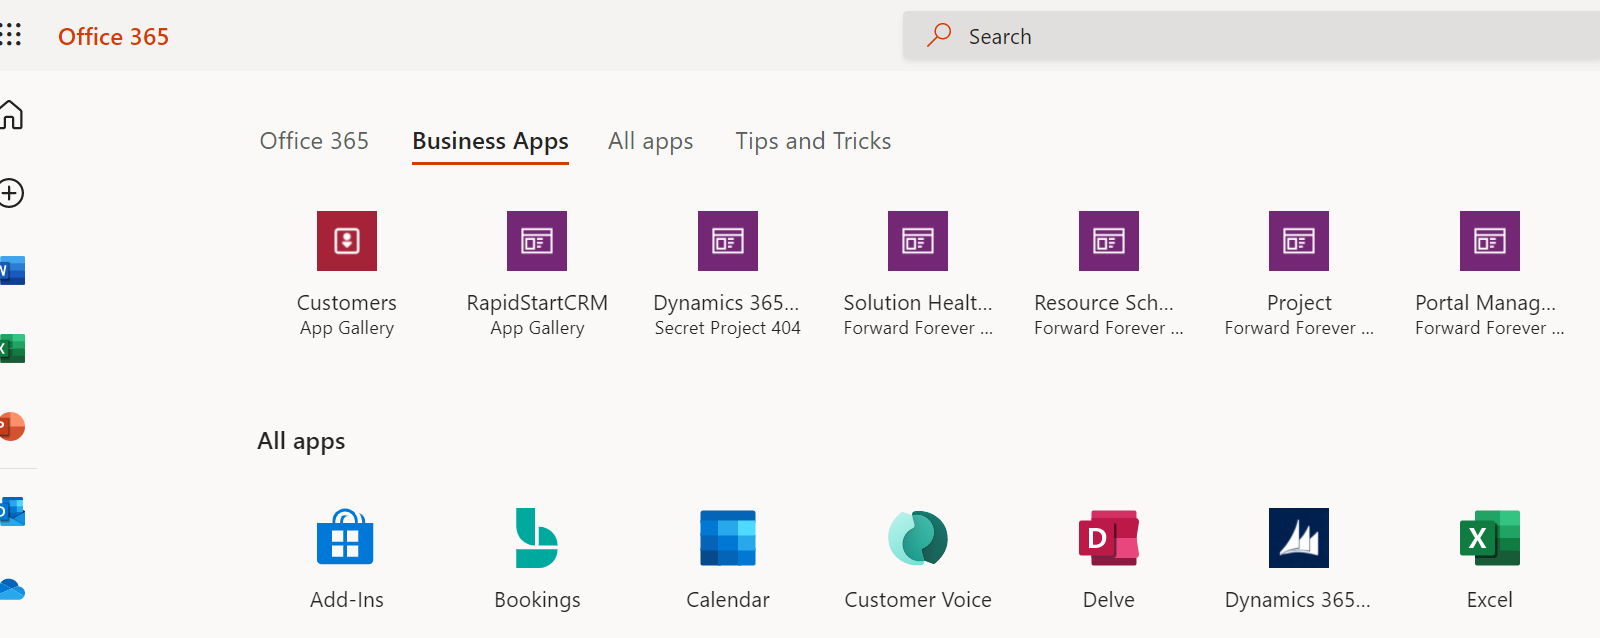1600x638 pixels.
Task: Open the app launcher waffle icon
Action: point(10,36)
